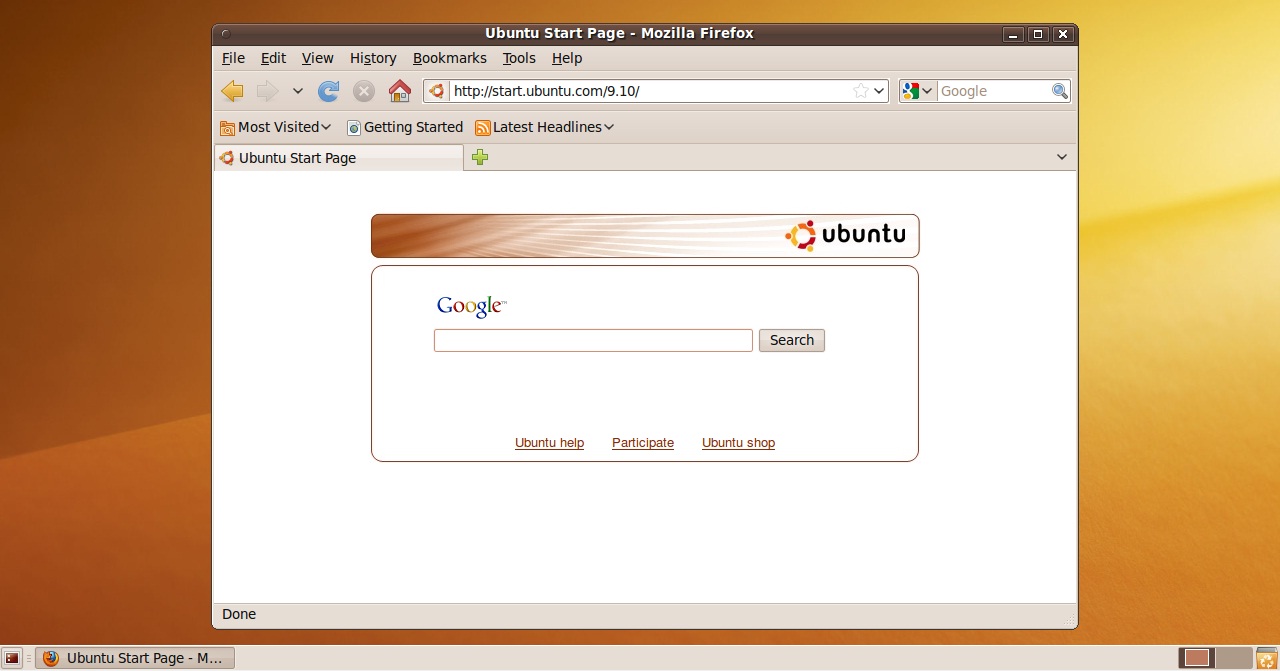Click the Forward arrow button
Viewport: 1280px width, 671px height.
(267, 91)
